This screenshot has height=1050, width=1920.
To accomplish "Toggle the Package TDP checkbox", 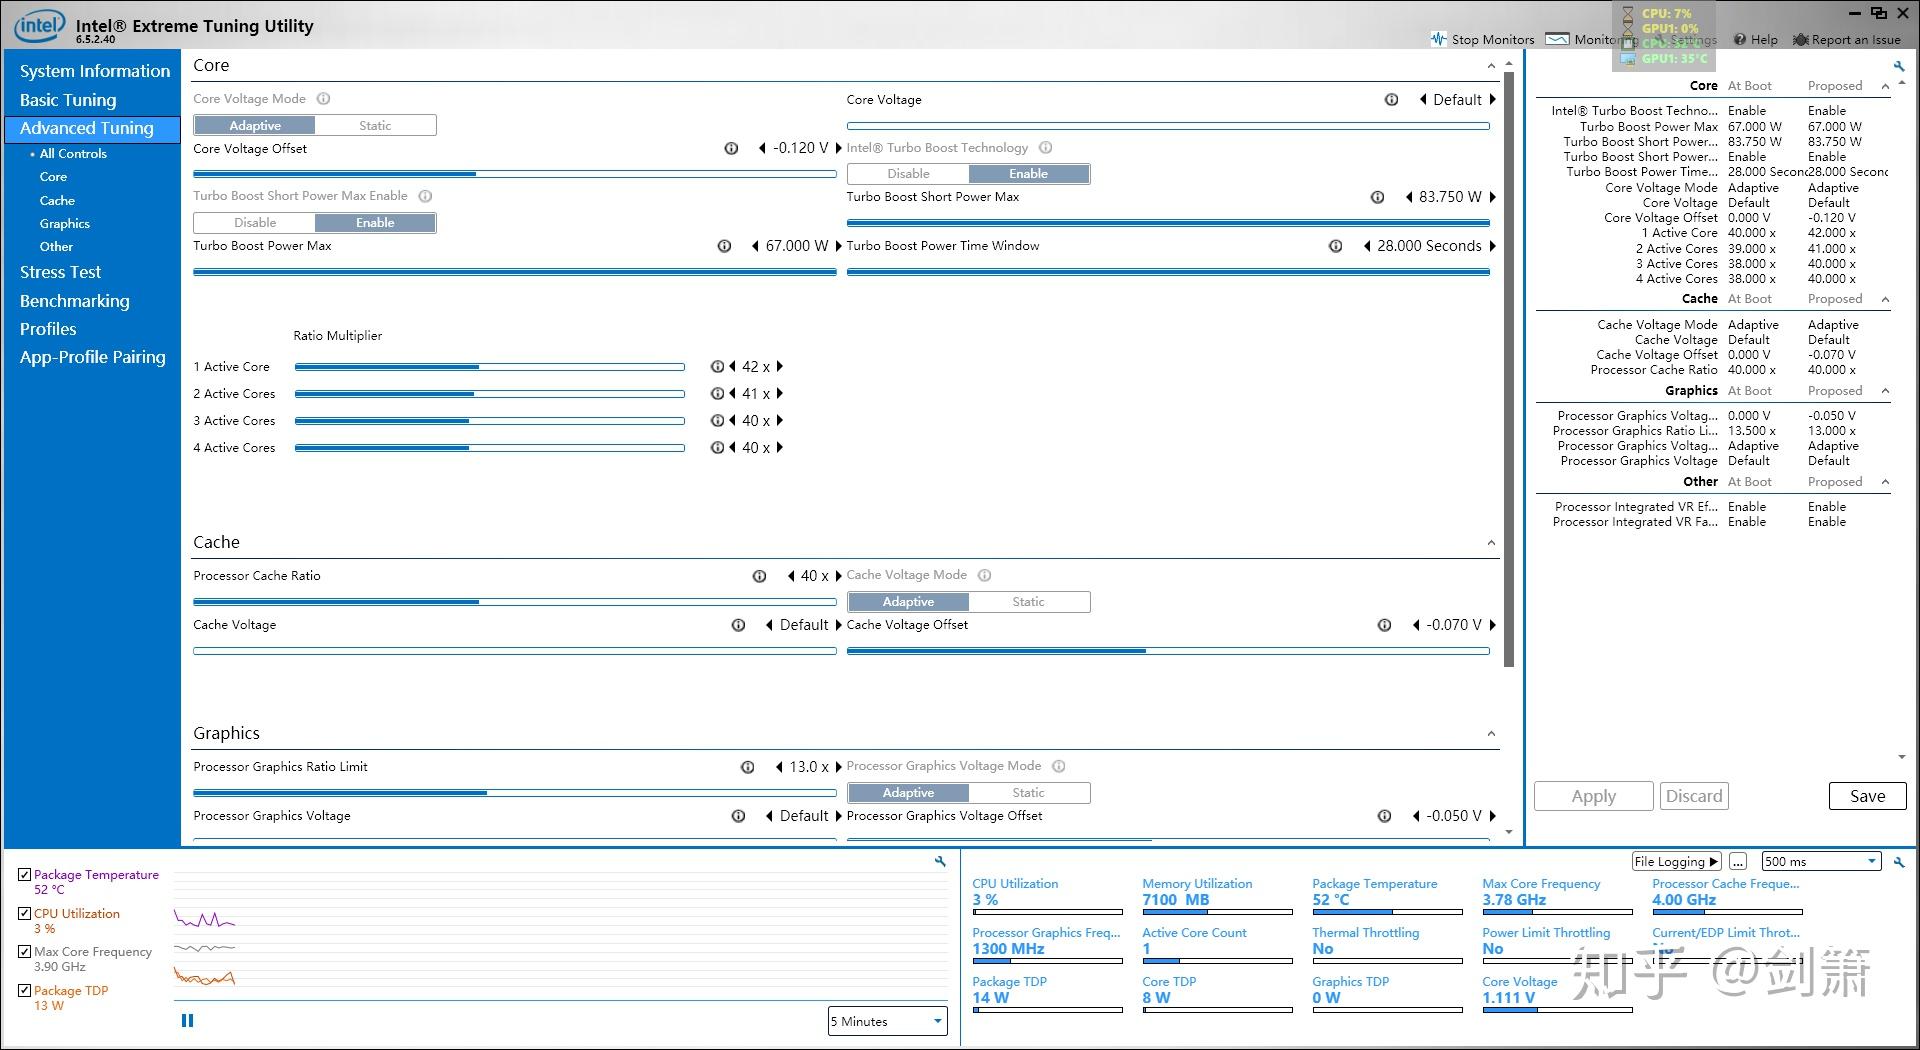I will 25,990.
